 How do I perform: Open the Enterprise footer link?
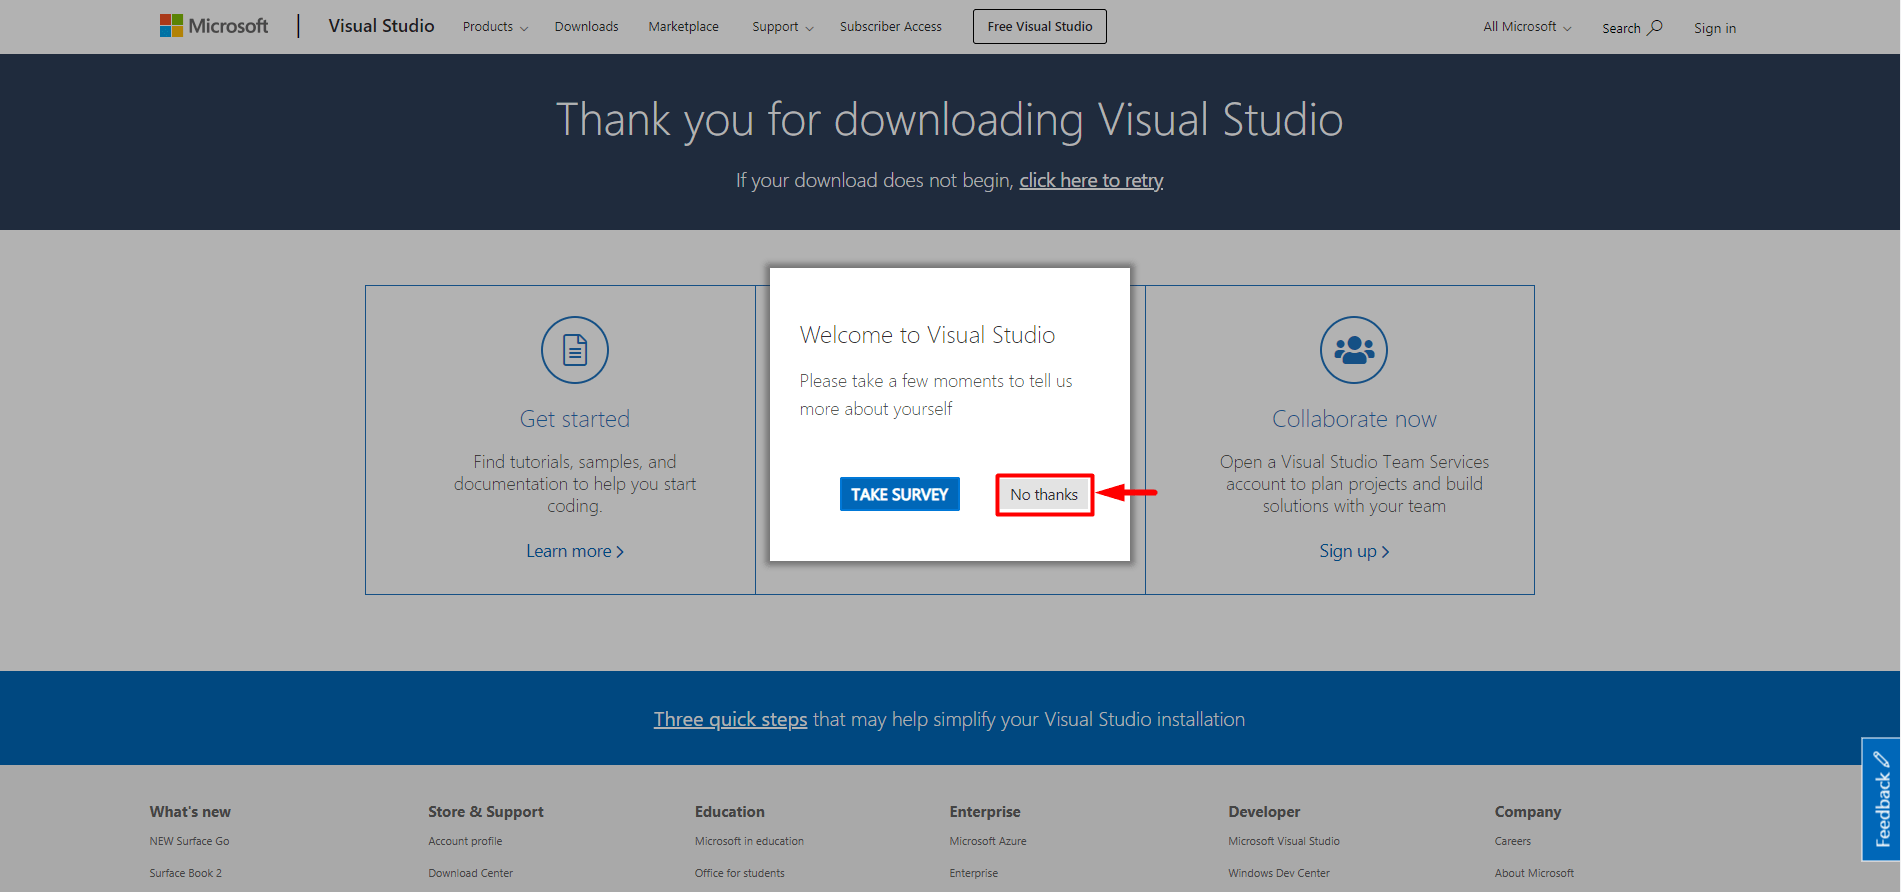(x=974, y=873)
